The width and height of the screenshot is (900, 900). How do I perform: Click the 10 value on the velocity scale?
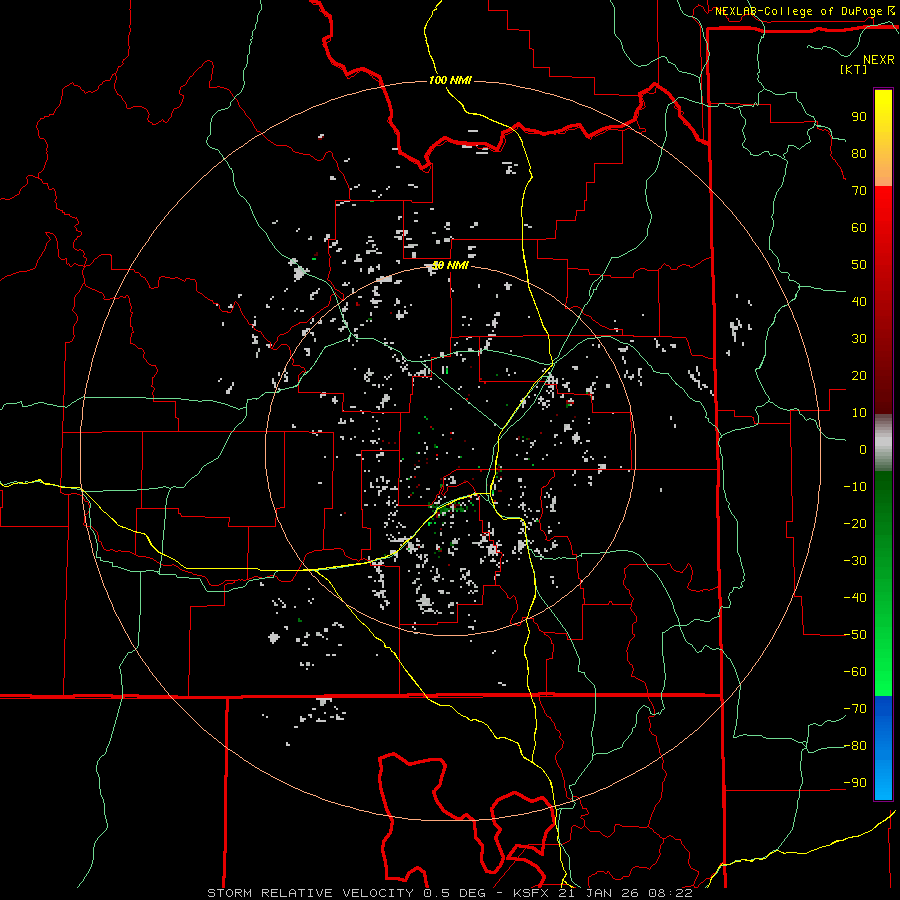coord(859,413)
